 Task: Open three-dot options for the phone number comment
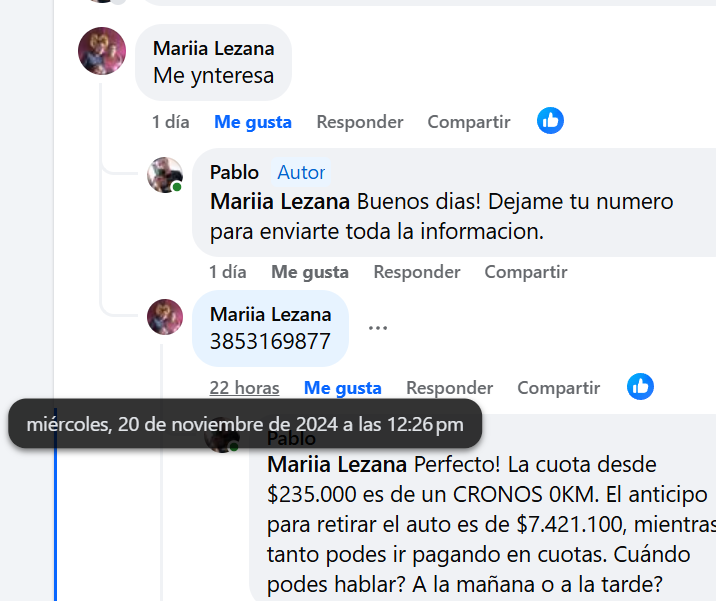pos(377,328)
